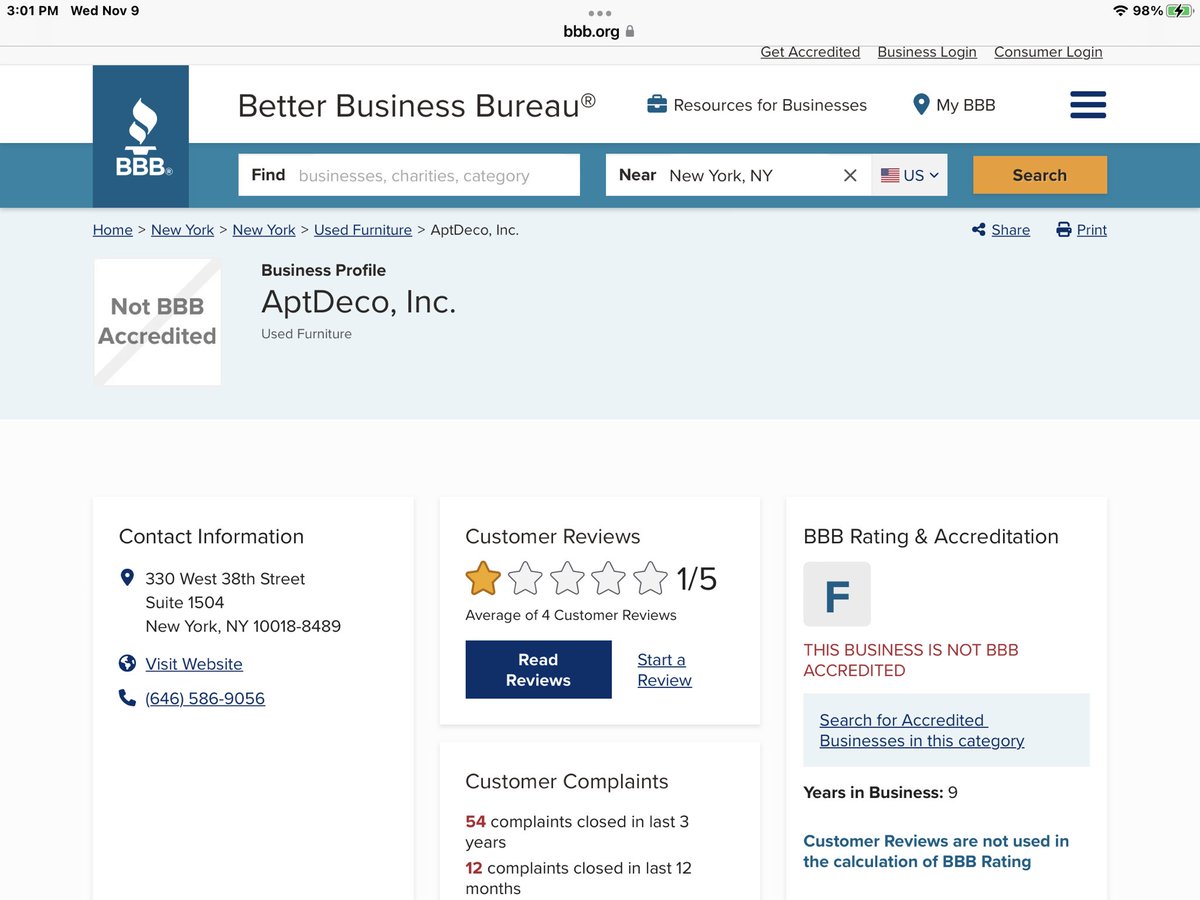Viewport: 1200px width, 900px height.
Task: Go to the Home breadcrumb
Action: [x=113, y=230]
